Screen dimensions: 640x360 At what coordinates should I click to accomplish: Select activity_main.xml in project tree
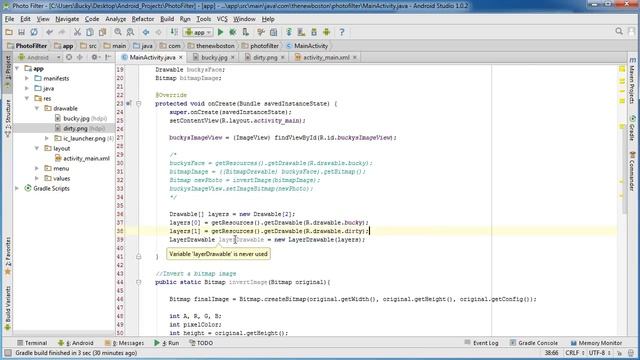tap(82, 158)
